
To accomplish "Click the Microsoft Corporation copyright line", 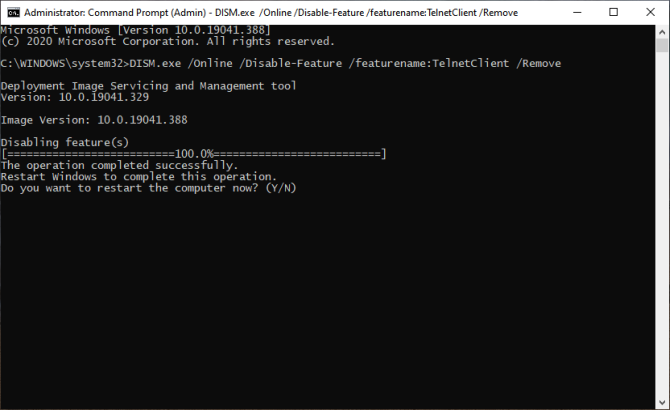I will [x=167, y=41].
